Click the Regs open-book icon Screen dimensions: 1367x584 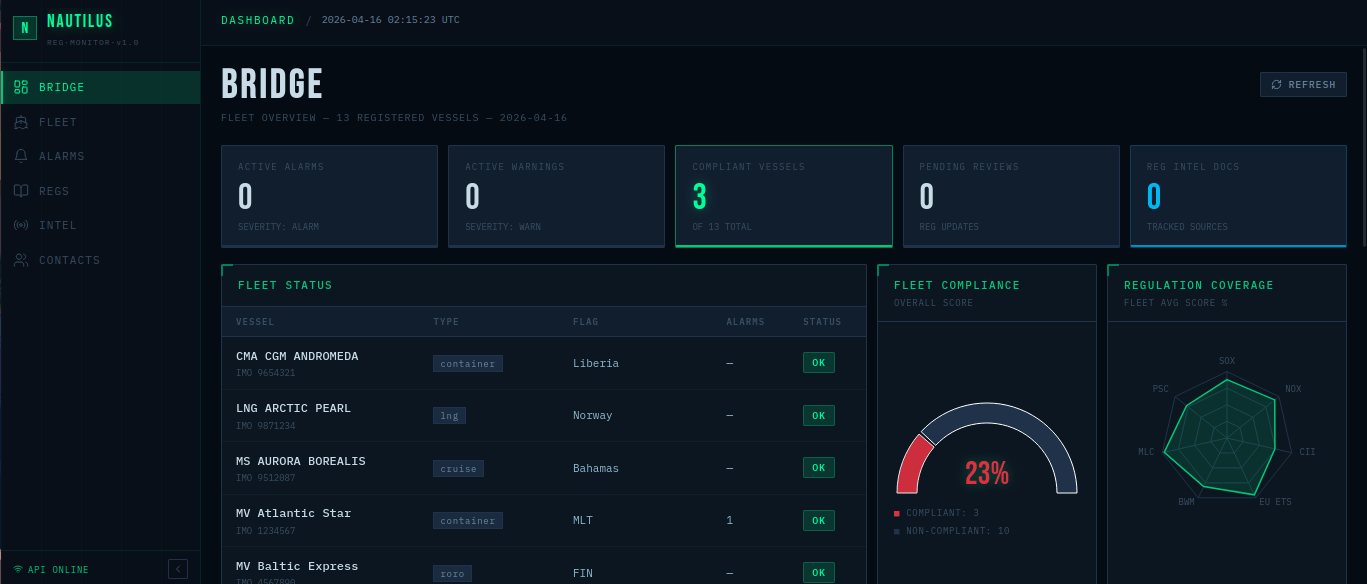click(21, 191)
